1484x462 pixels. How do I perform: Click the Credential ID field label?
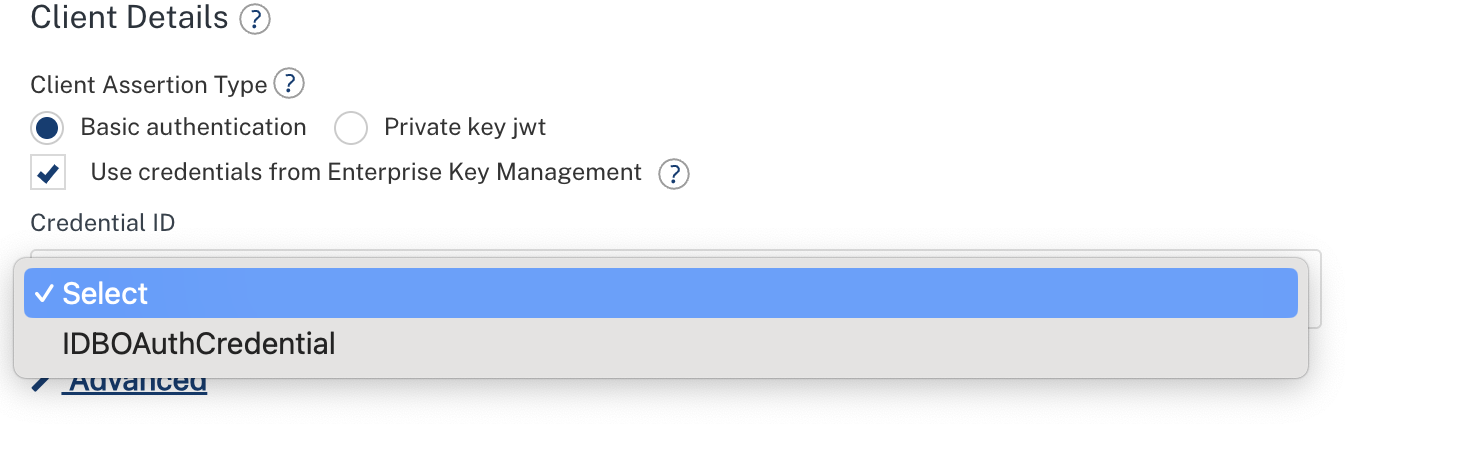click(x=103, y=223)
